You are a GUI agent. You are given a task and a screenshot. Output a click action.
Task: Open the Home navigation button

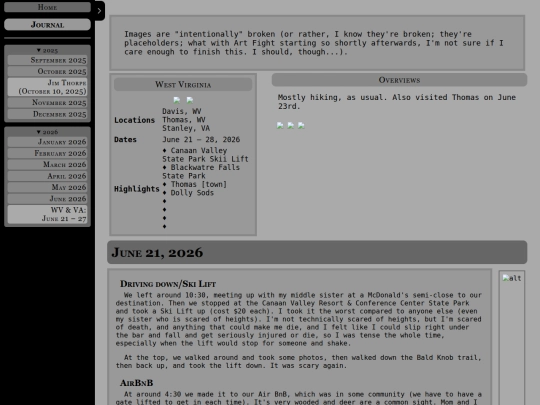[x=48, y=7]
